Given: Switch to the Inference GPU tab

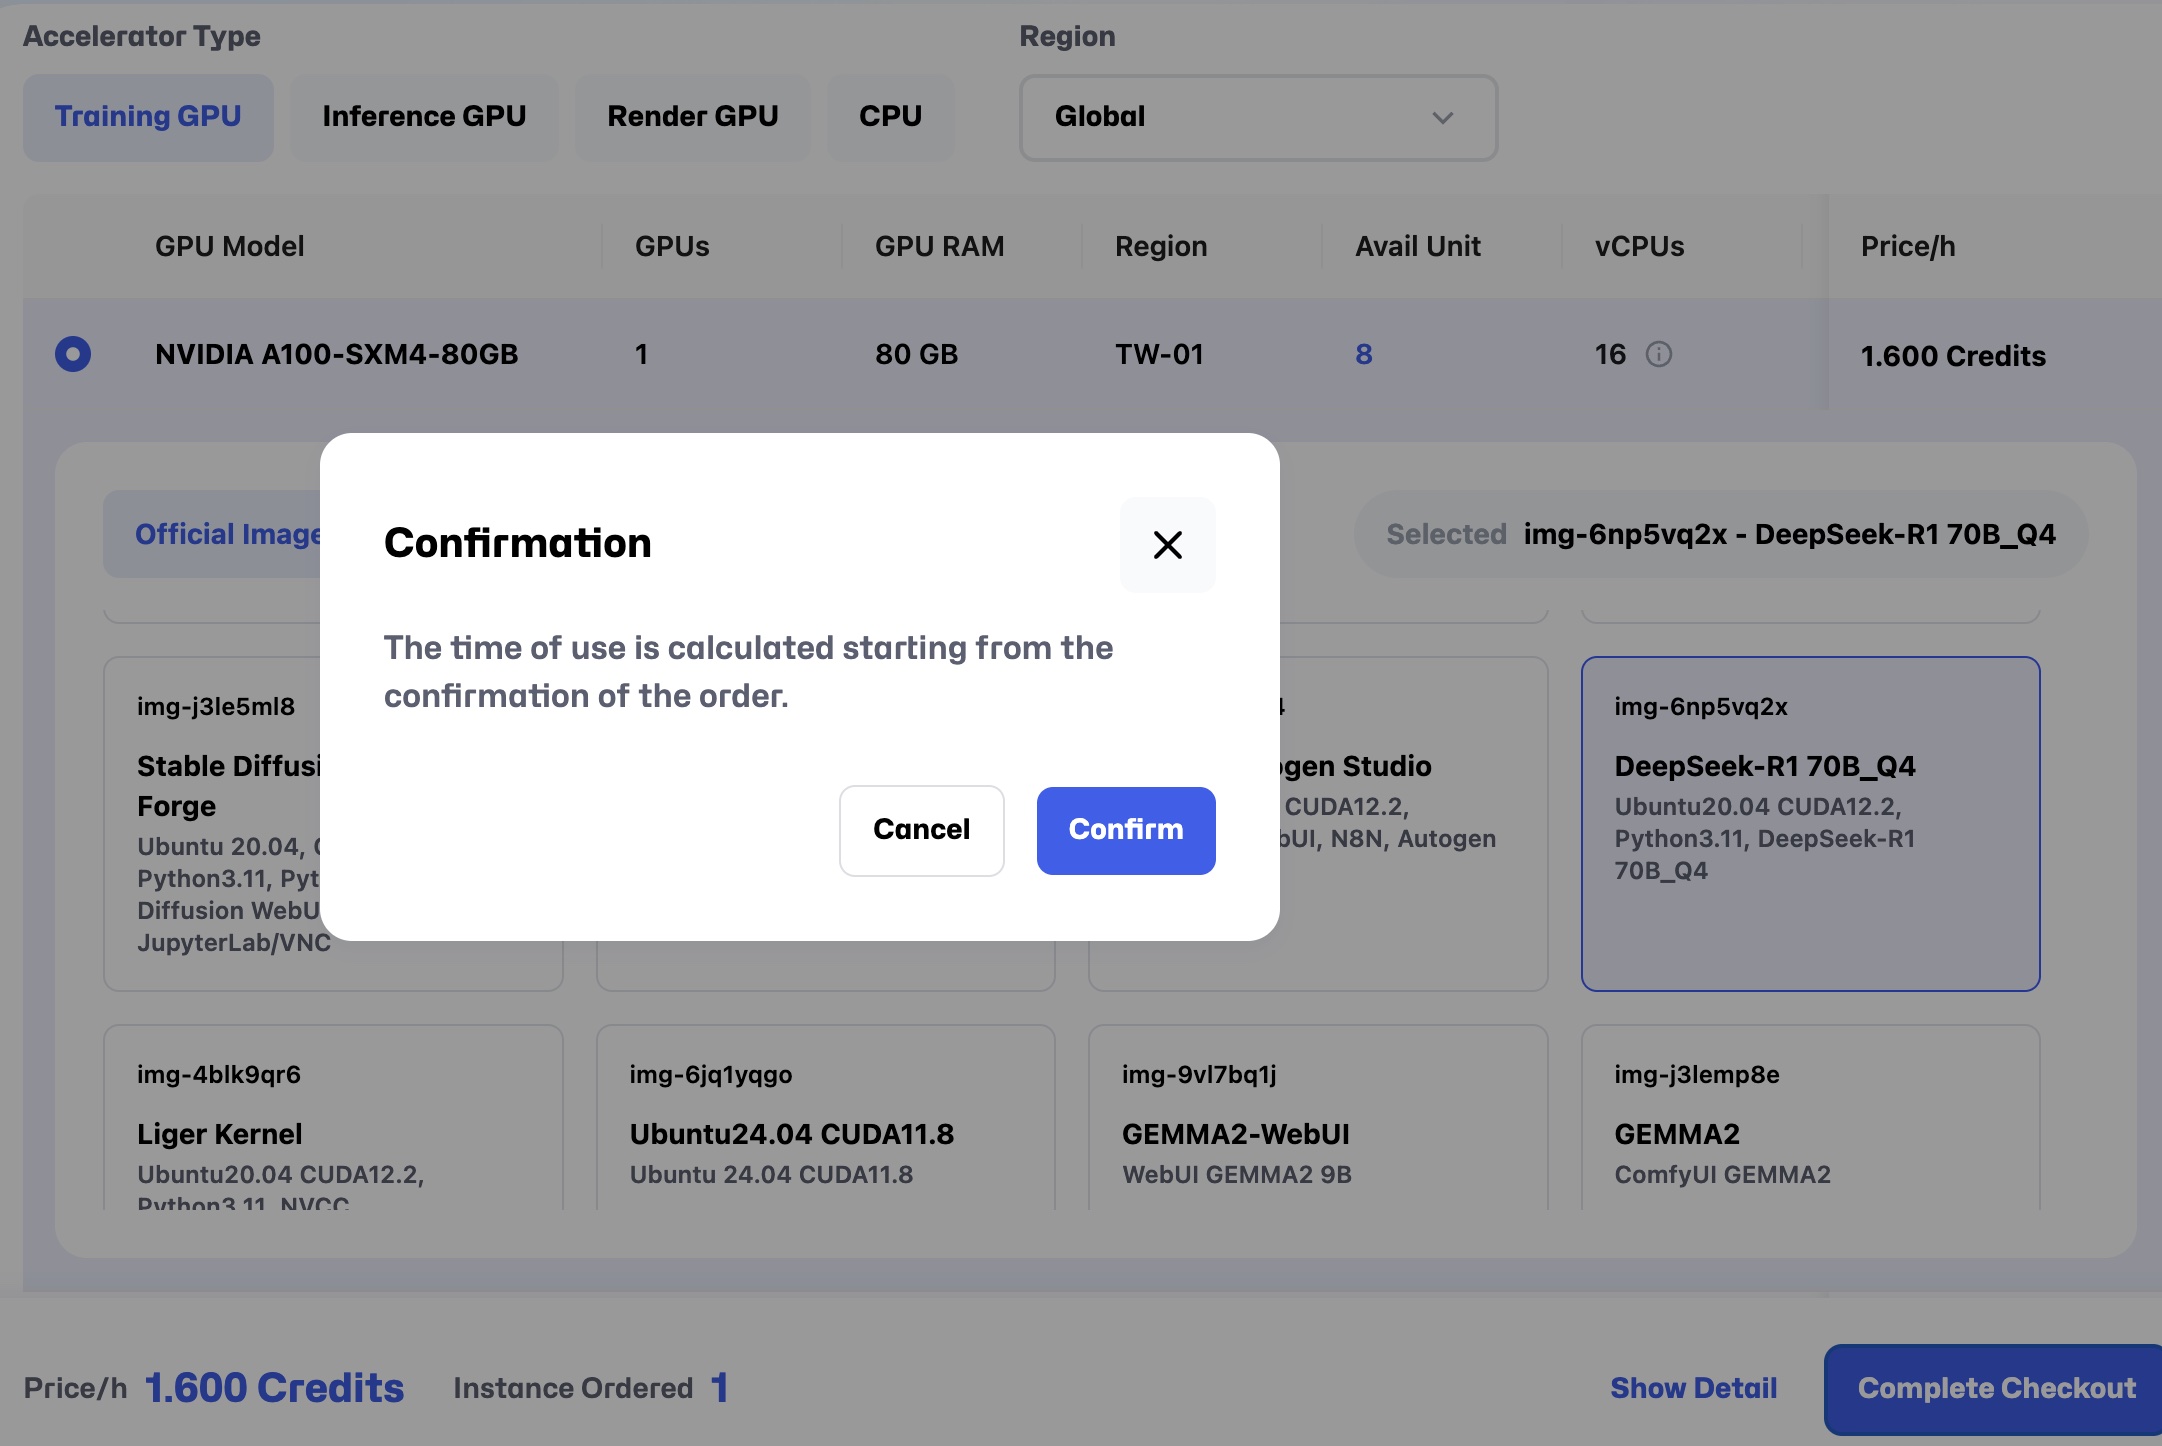Looking at the screenshot, I should pos(424,117).
